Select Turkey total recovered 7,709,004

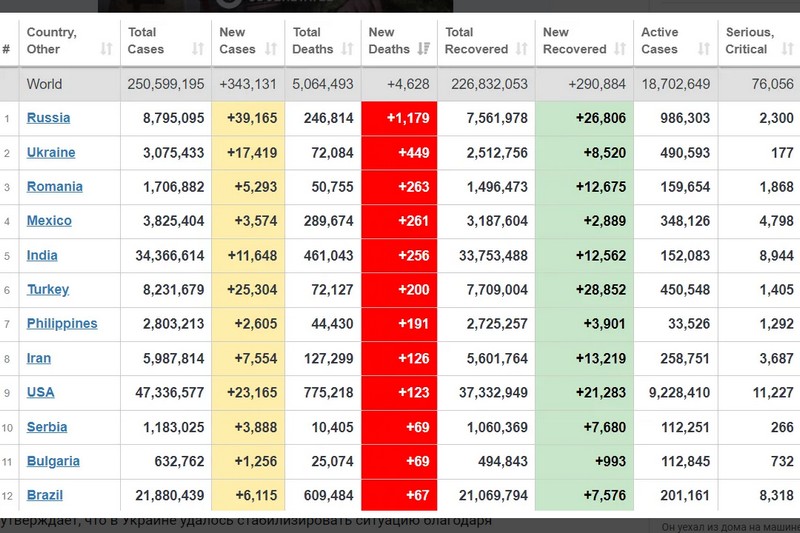click(x=497, y=290)
